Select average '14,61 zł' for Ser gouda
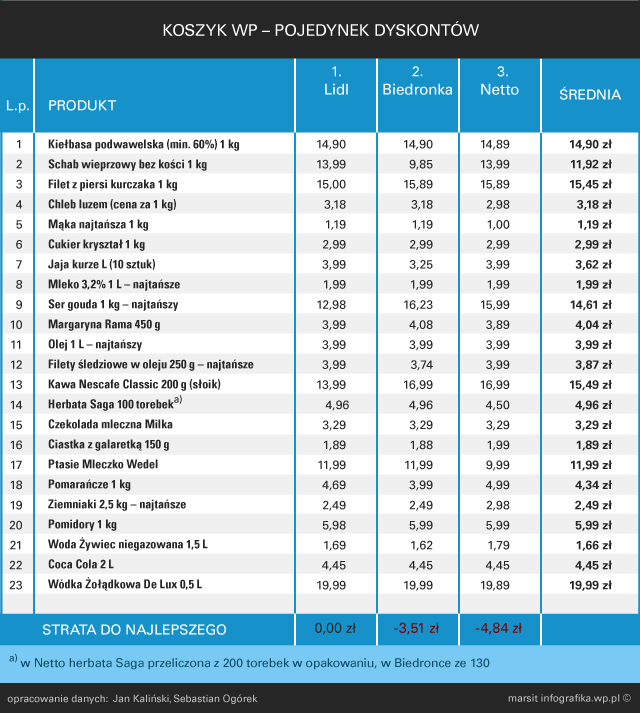Screen dimensions: 640x713 pos(591,304)
